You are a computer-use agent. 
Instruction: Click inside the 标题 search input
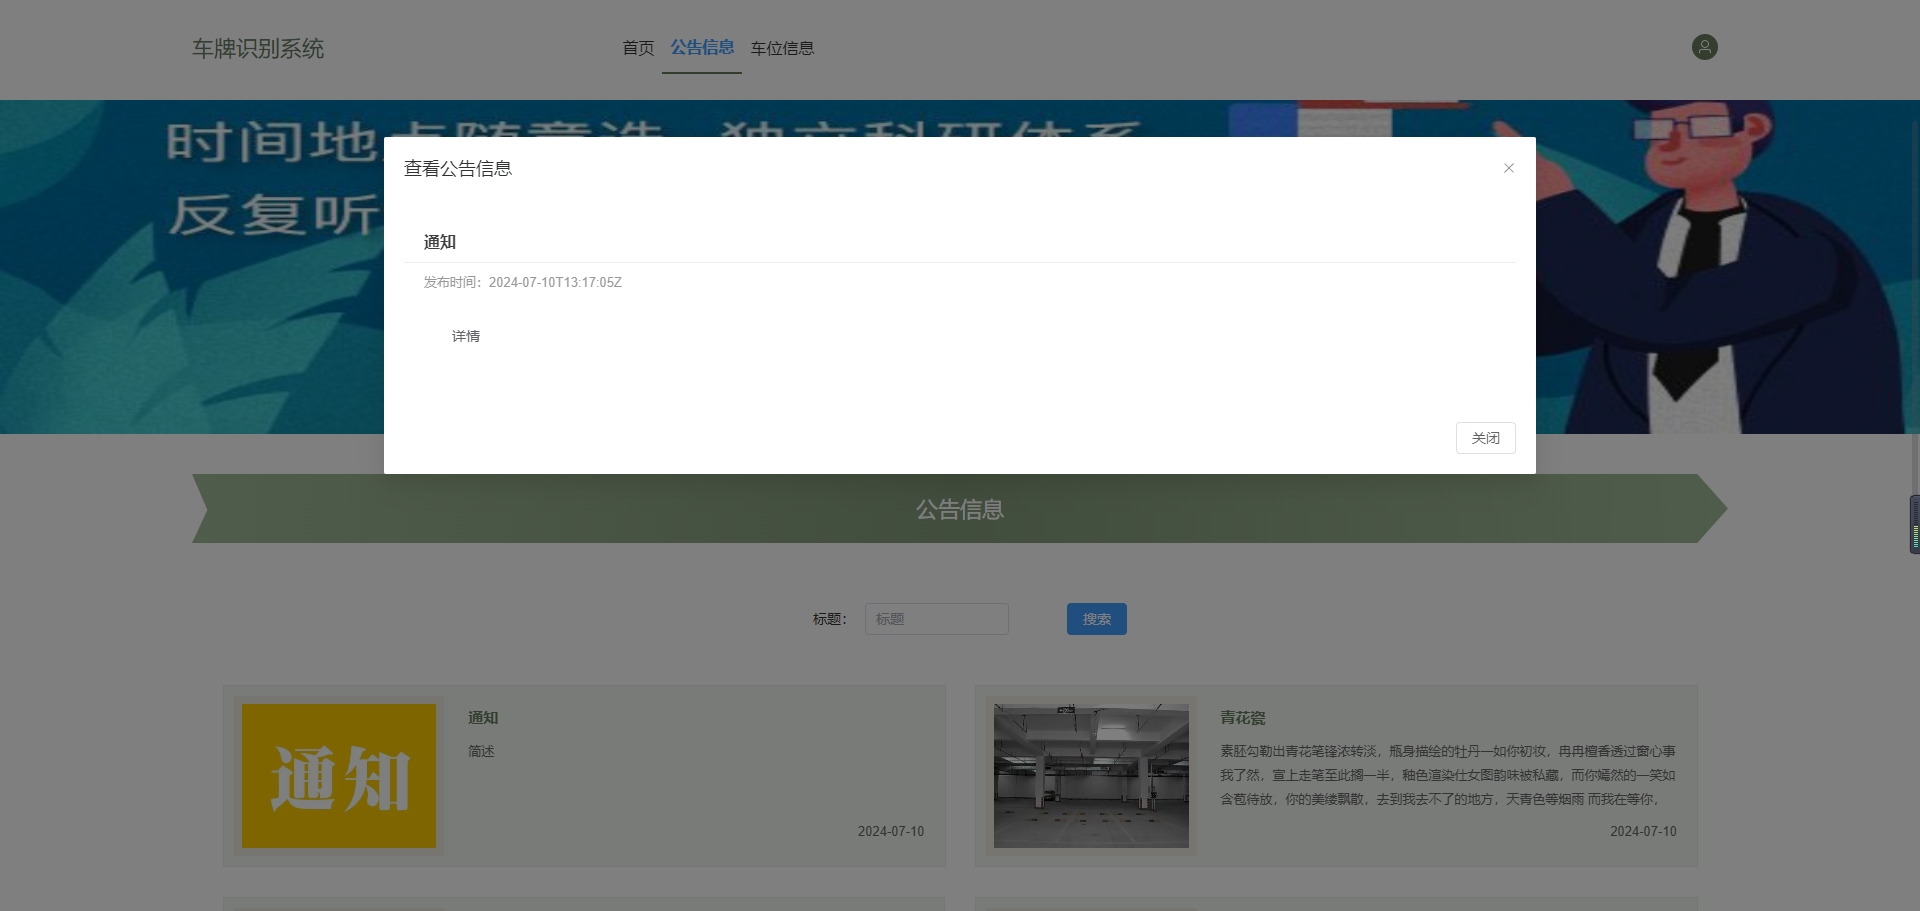point(936,619)
